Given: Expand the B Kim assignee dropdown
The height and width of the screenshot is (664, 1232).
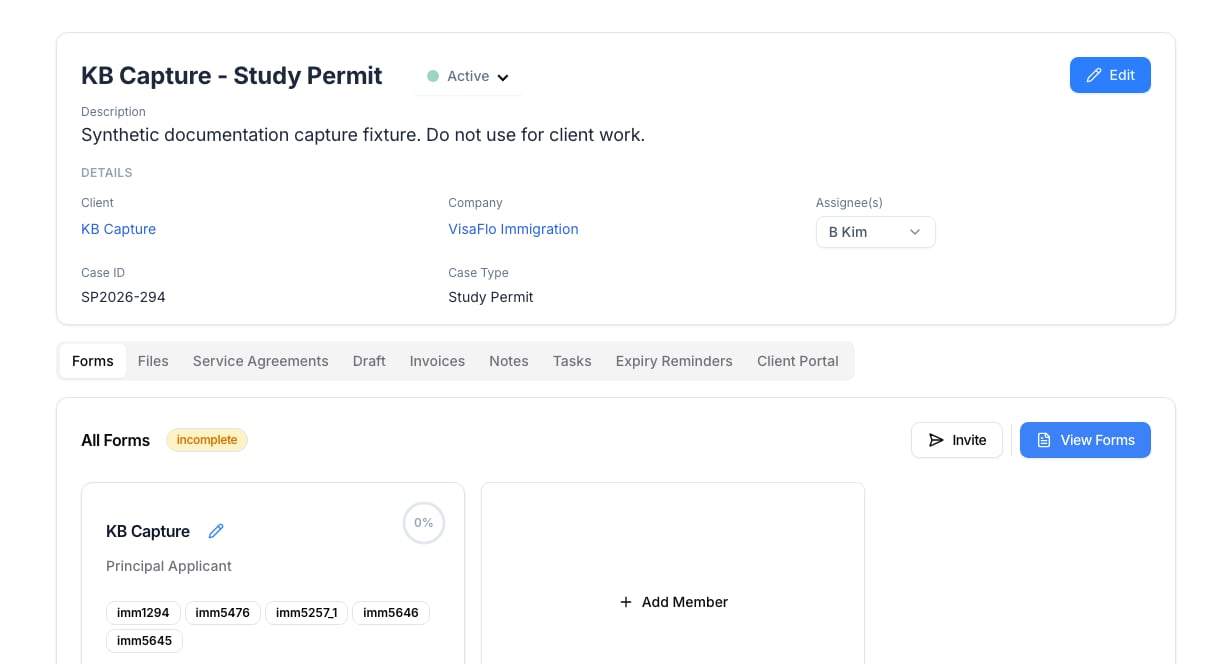Looking at the screenshot, I should (875, 232).
